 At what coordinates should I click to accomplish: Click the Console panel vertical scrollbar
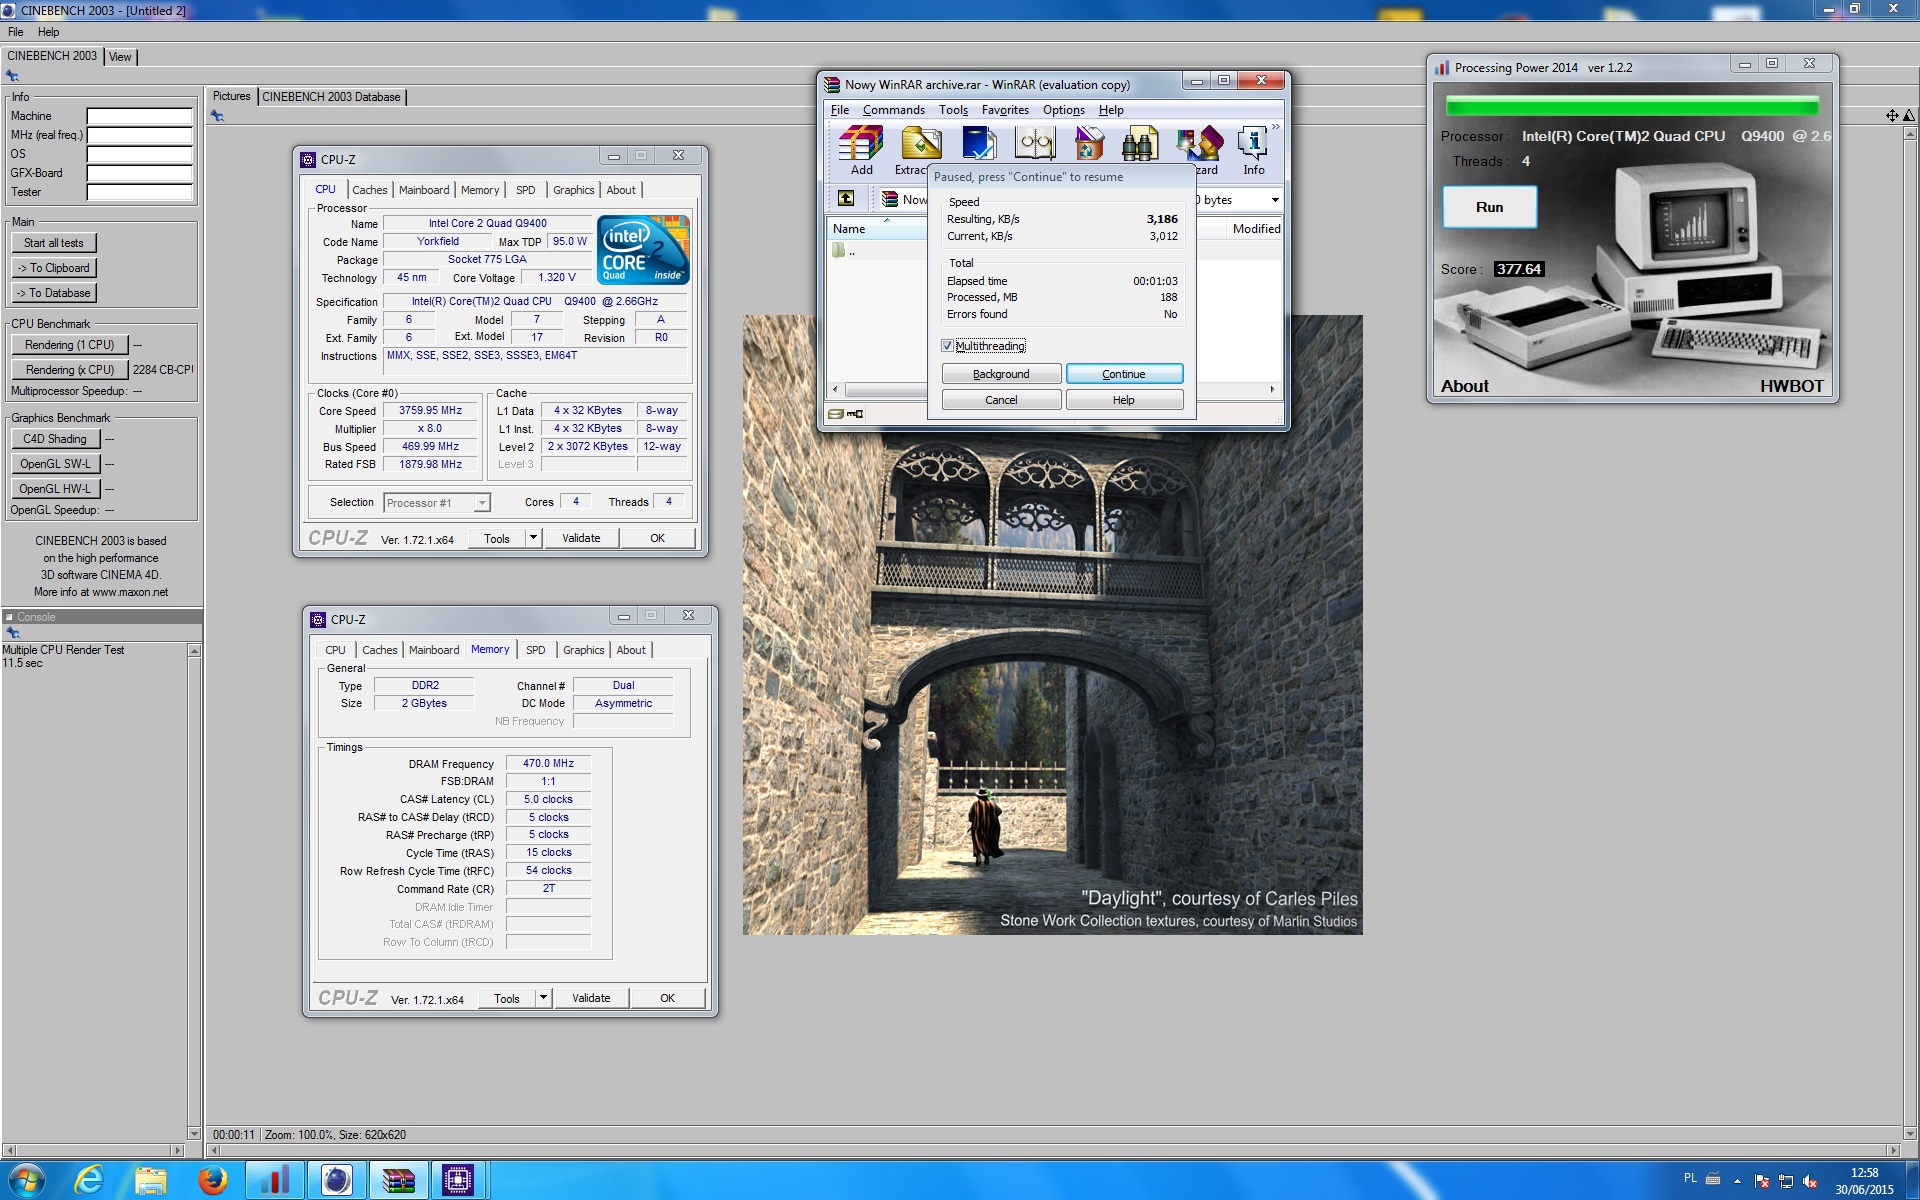click(194, 892)
